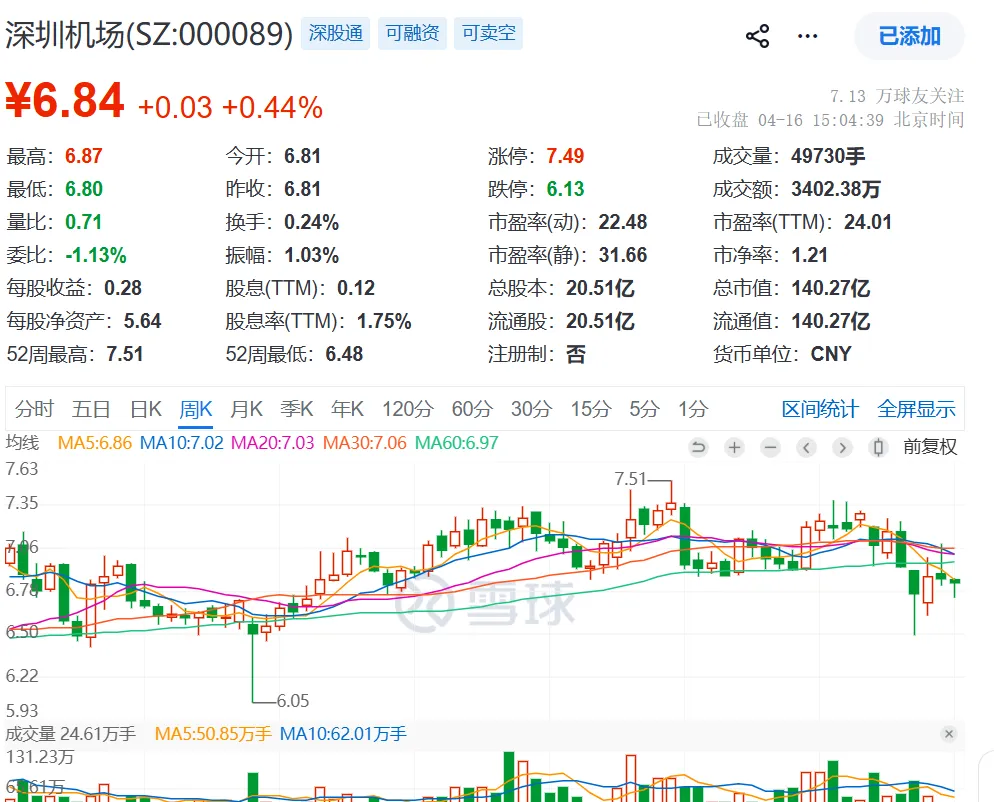Select the 日K chart tab
The image size is (994, 802).
pos(146,409)
